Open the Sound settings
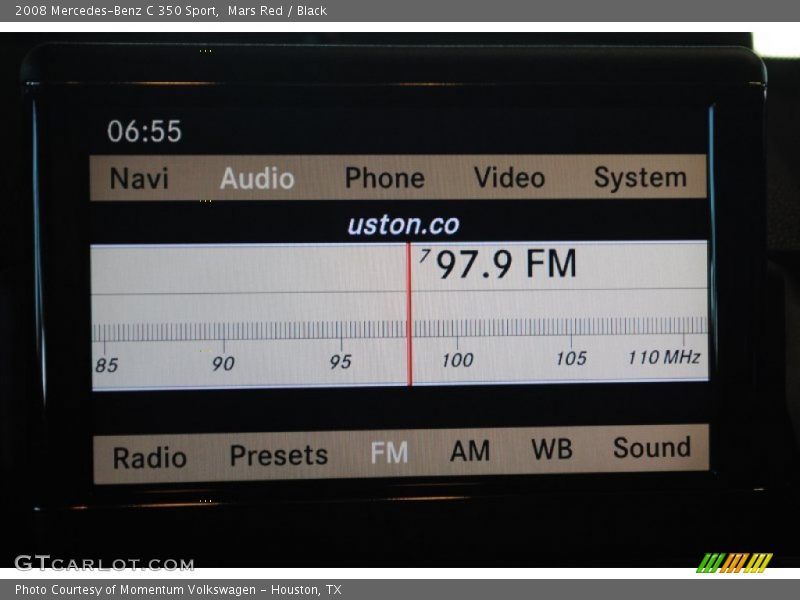Screen dimensions: 800x600 pyautogui.click(x=652, y=448)
